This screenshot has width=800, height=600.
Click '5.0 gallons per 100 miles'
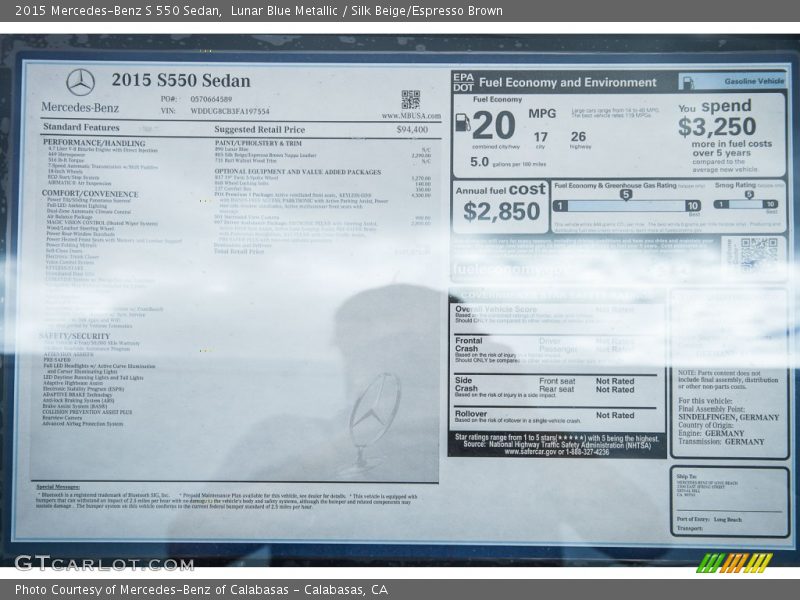click(508, 163)
